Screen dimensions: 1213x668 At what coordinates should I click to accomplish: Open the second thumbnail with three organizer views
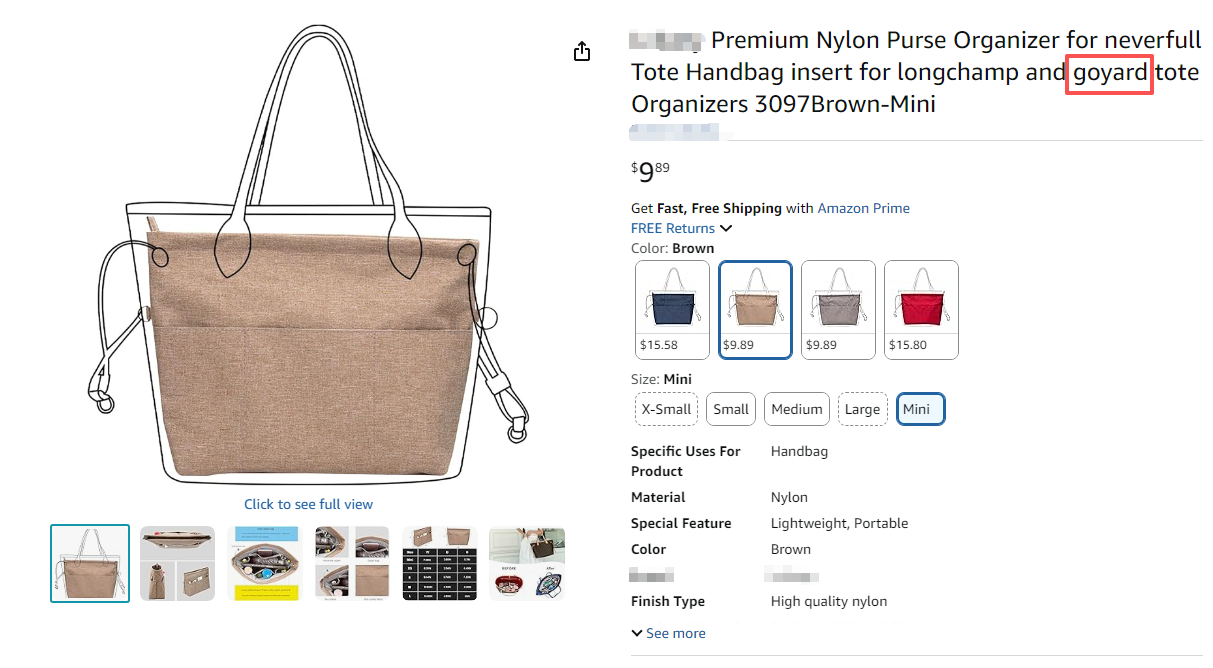point(177,563)
